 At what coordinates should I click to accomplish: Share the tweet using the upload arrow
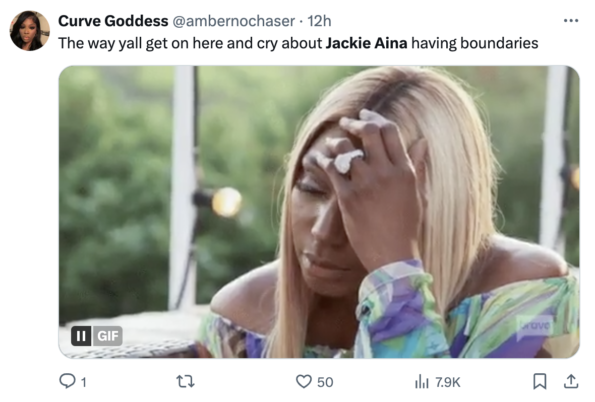571,381
